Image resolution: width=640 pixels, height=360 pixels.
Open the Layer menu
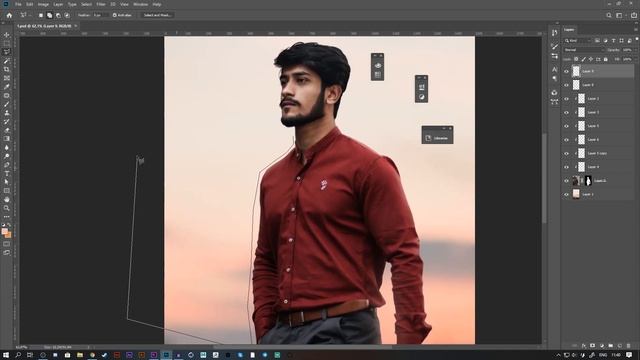58,4
